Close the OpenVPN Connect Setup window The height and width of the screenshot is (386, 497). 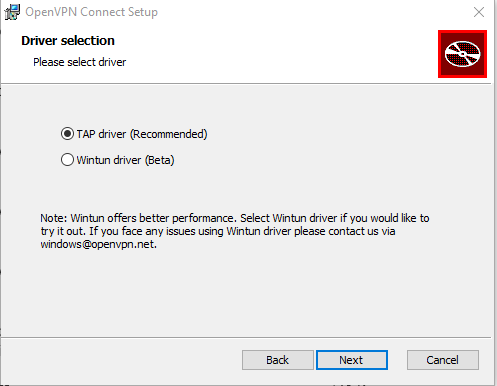[479, 12]
